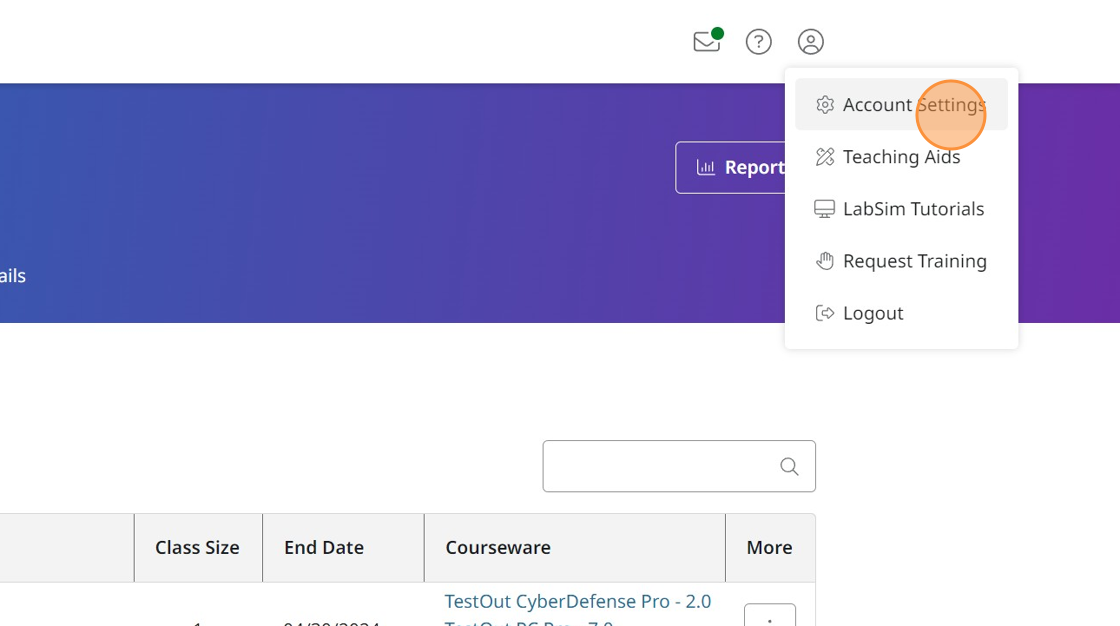Choose Teaching Aids in the dropdown menu

[901, 156]
